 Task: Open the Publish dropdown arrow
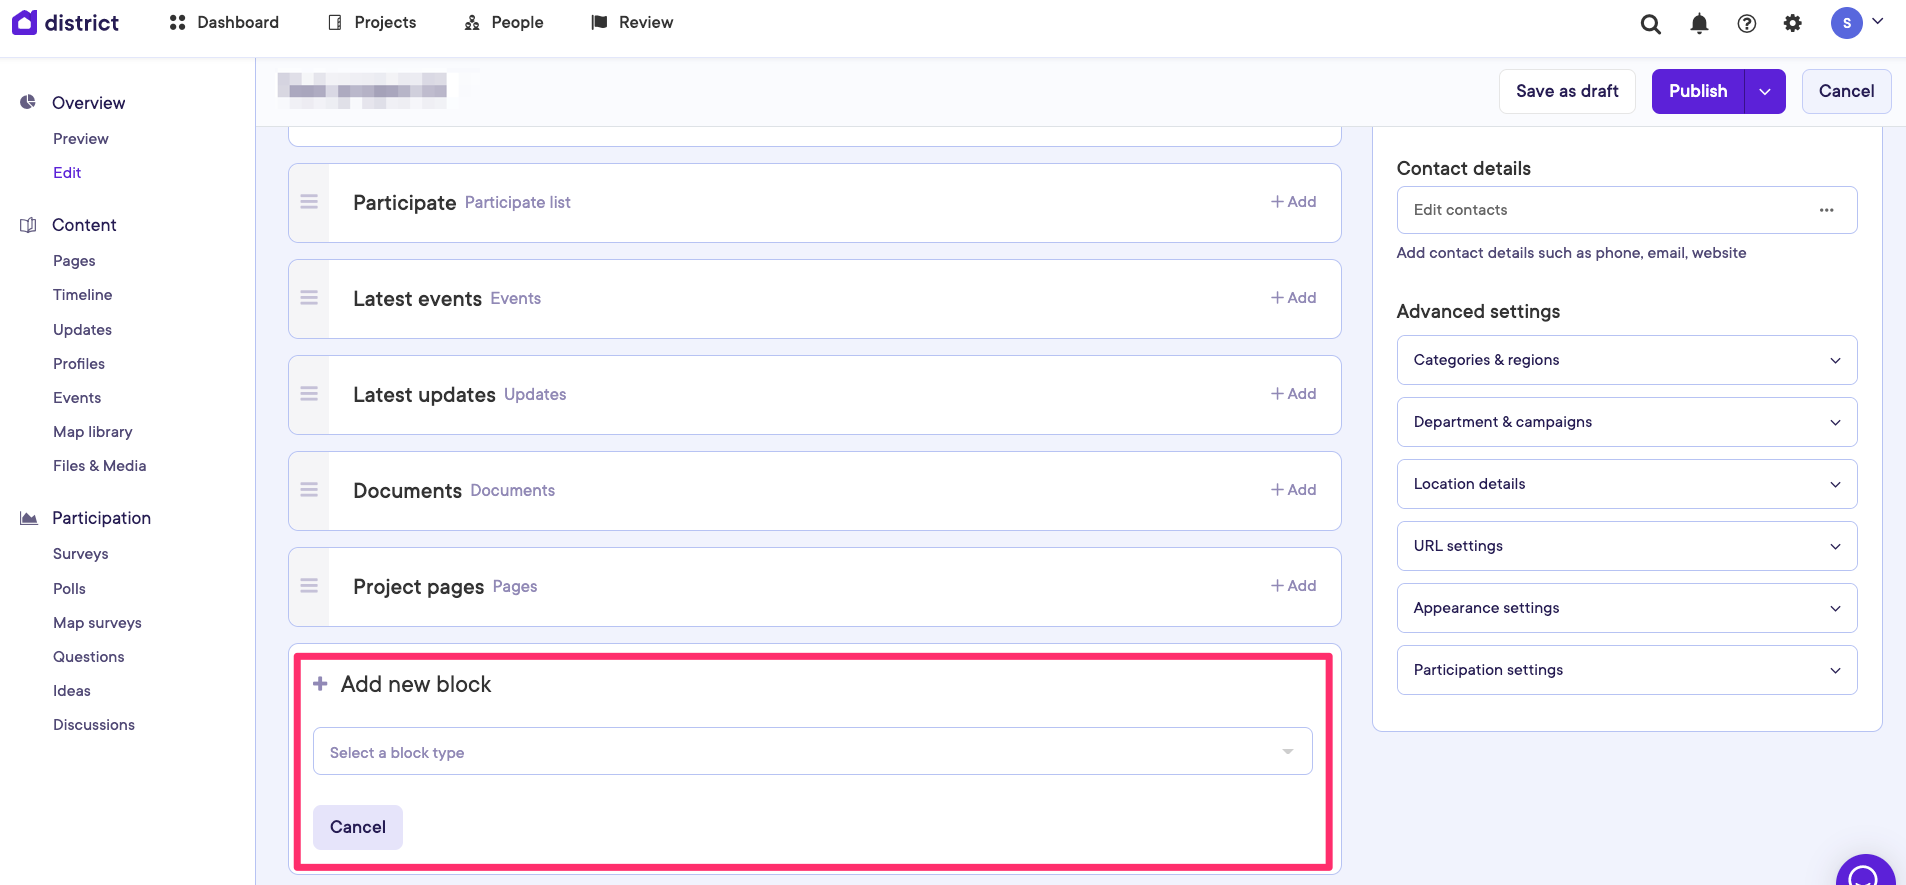(1765, 92)
